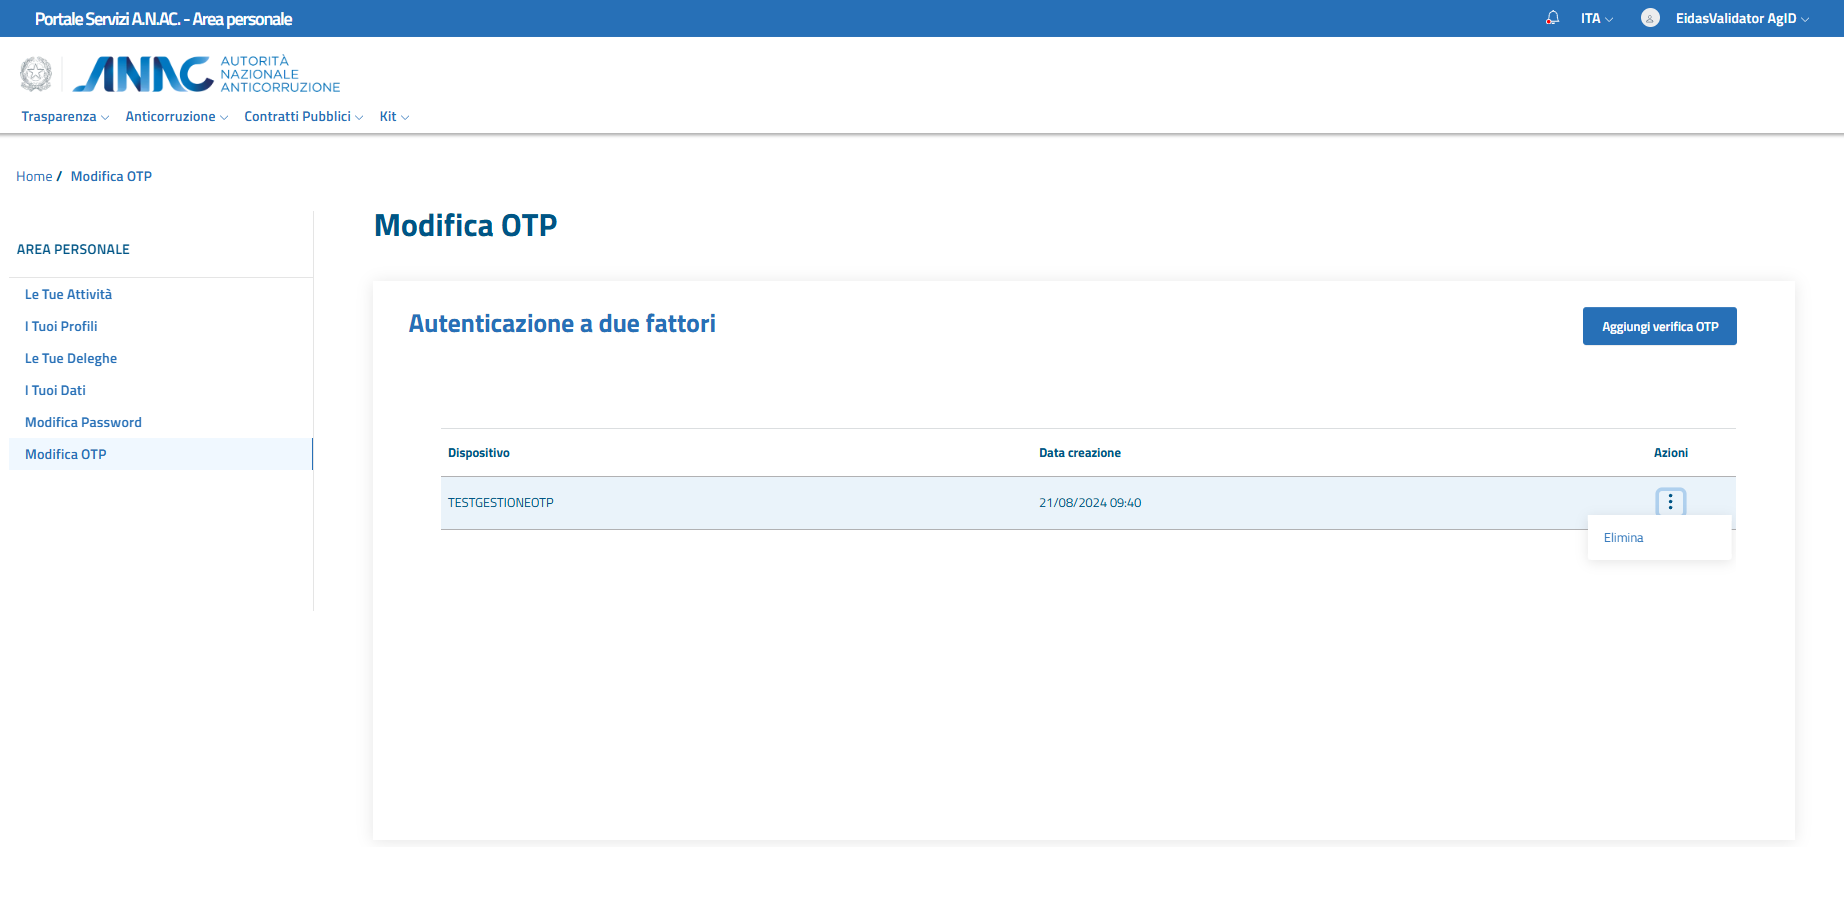
Task: Go to I Tuoi Dati
Action: pyautogui.click(x=55, y=391)
